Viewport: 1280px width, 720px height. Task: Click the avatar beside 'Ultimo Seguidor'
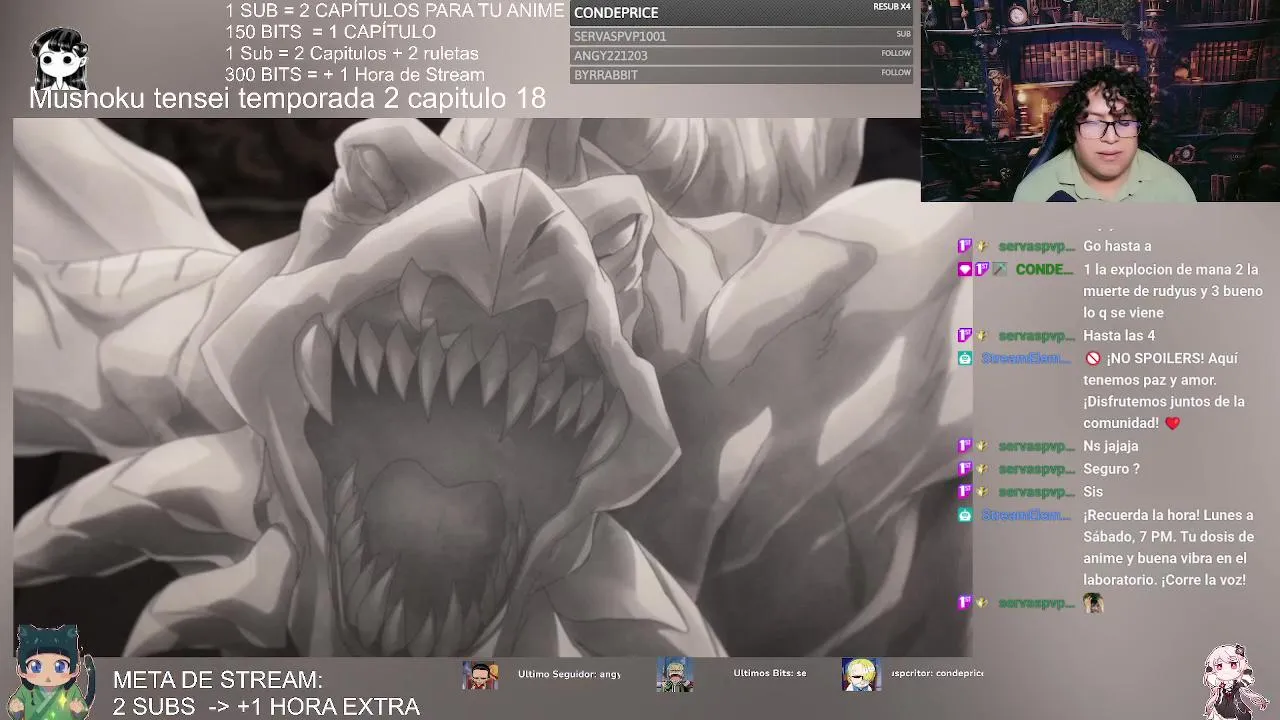tap(480, 675)
